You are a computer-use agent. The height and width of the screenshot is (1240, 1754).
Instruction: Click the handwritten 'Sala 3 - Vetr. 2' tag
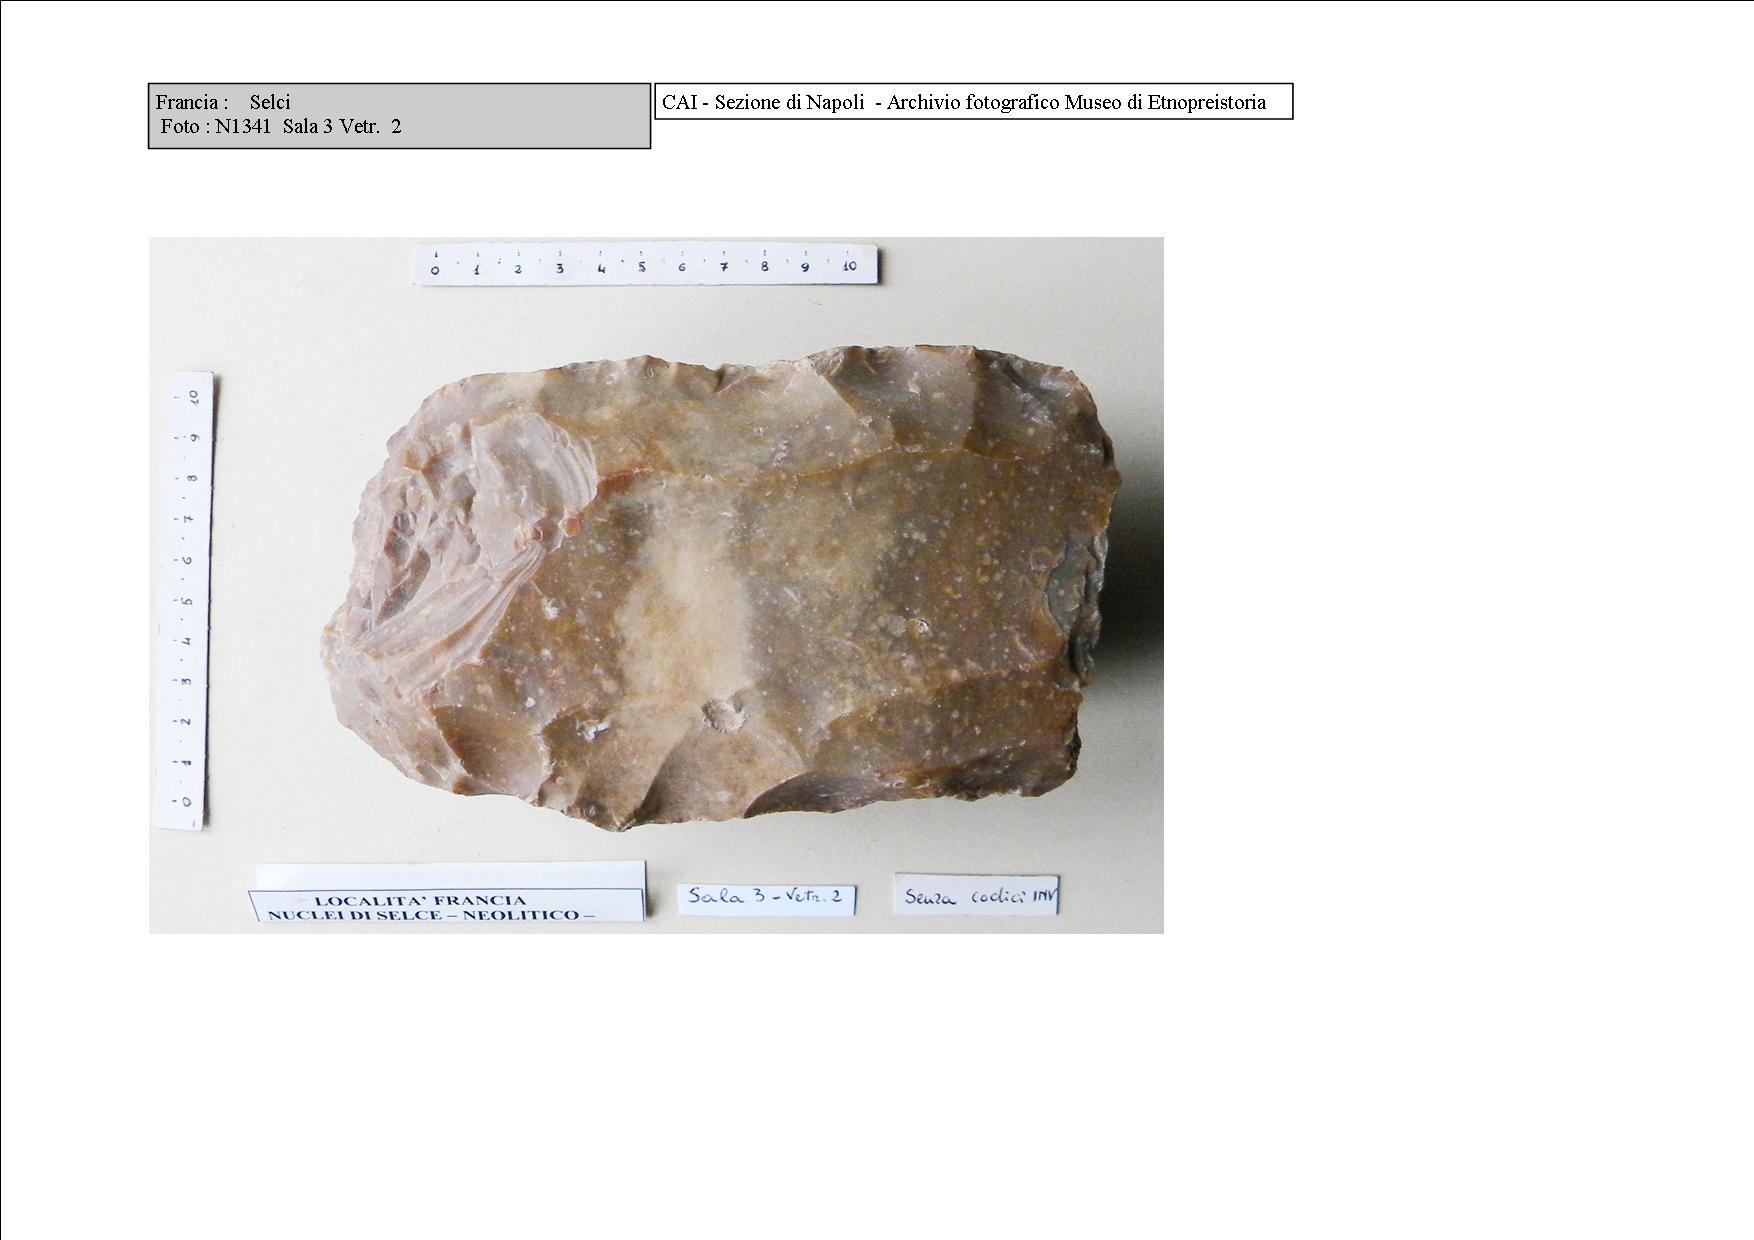(x=767, y=897)
